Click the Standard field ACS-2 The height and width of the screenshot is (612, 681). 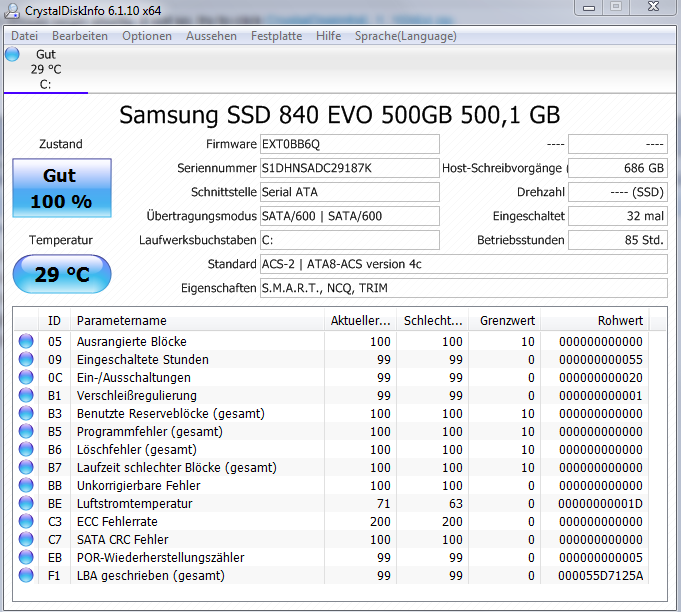(463, 264)
